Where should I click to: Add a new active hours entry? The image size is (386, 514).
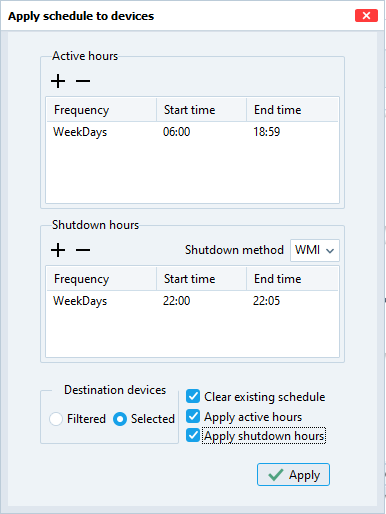pos(58,81)
